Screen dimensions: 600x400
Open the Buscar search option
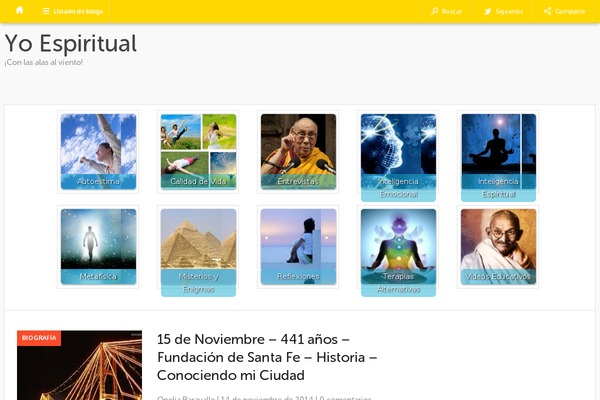[447, 11]
